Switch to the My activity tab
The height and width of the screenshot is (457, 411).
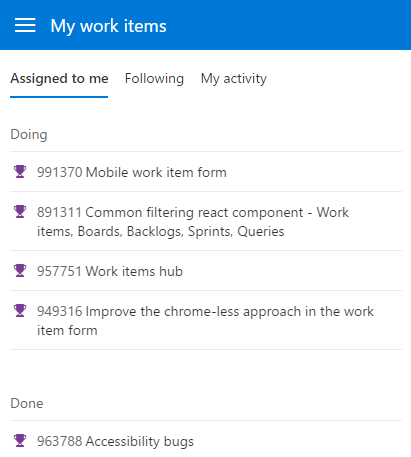[234, 79]
